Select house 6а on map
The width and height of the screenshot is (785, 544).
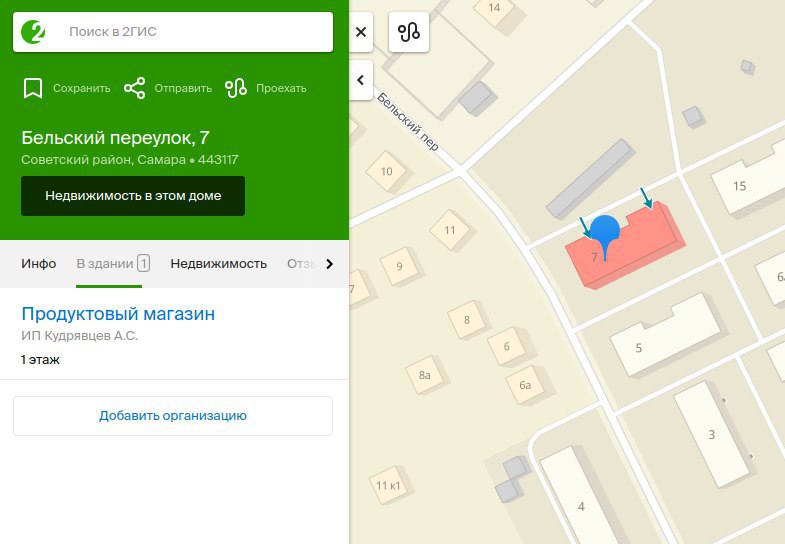coord(525,385)
